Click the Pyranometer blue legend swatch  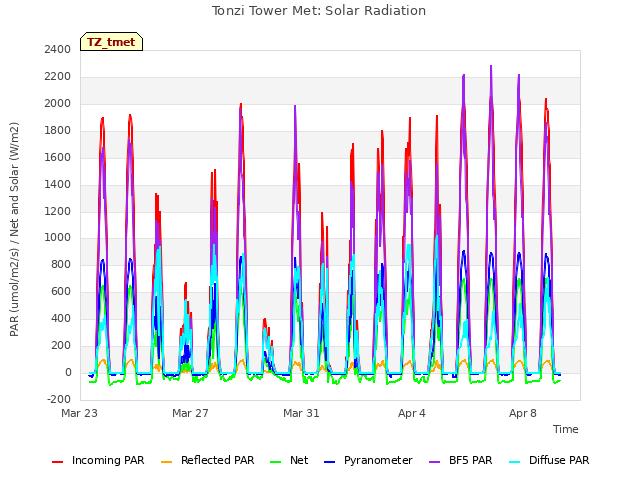click(329, 462)
